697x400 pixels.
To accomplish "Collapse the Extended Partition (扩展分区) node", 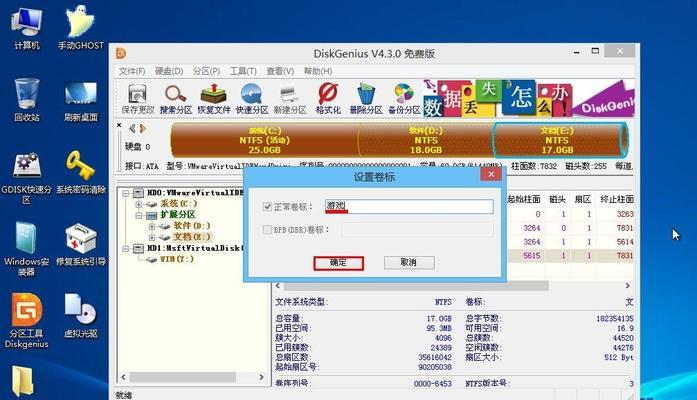I will (x=139, y=215).
